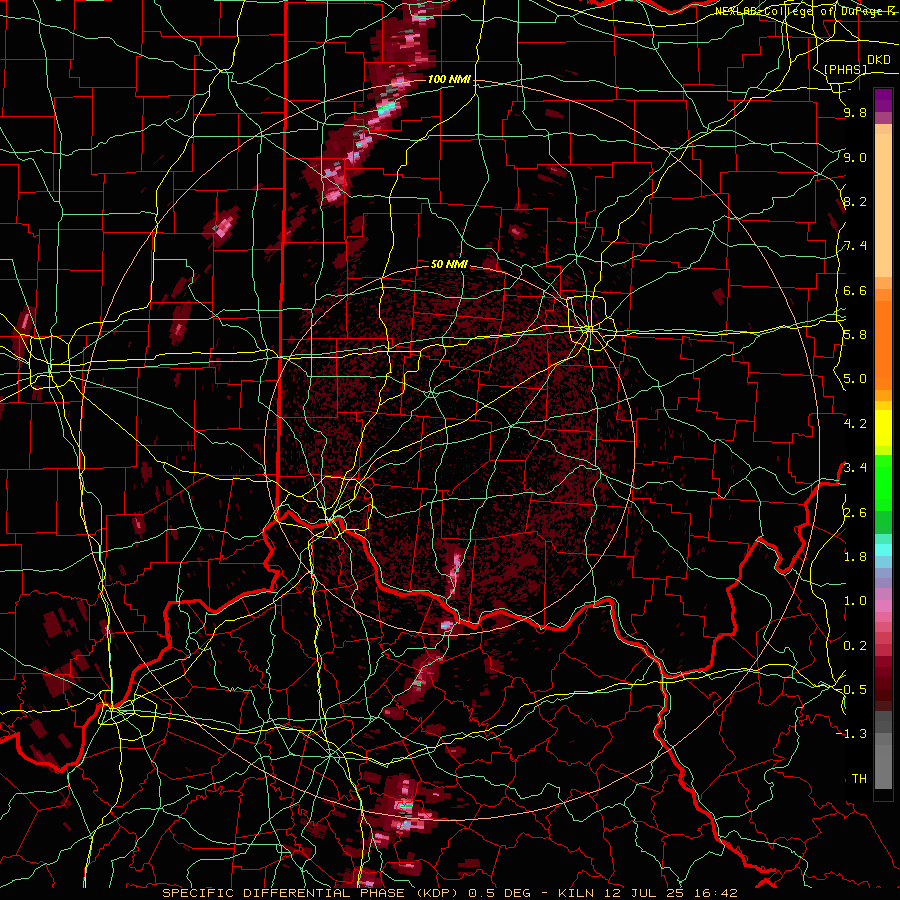
Task: Click the '100 NMI' range ring label
Action: point(449,79)
